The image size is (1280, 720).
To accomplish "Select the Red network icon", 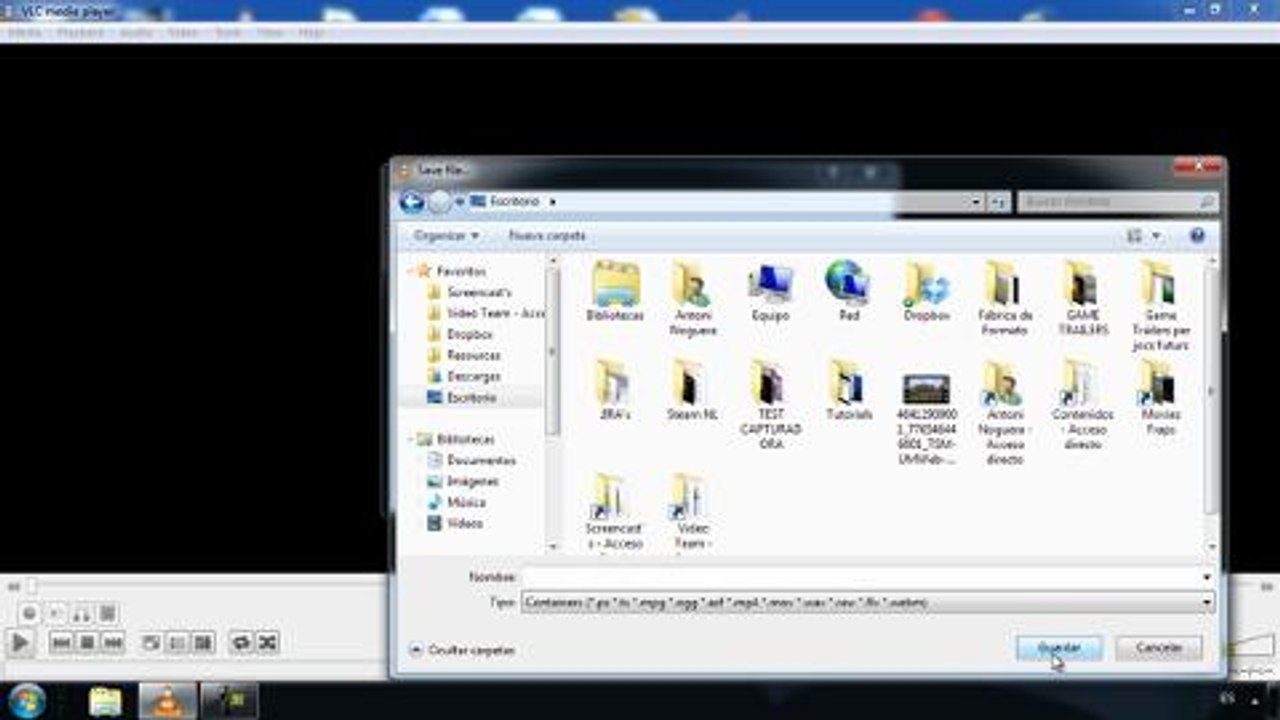I will point(848,291).
